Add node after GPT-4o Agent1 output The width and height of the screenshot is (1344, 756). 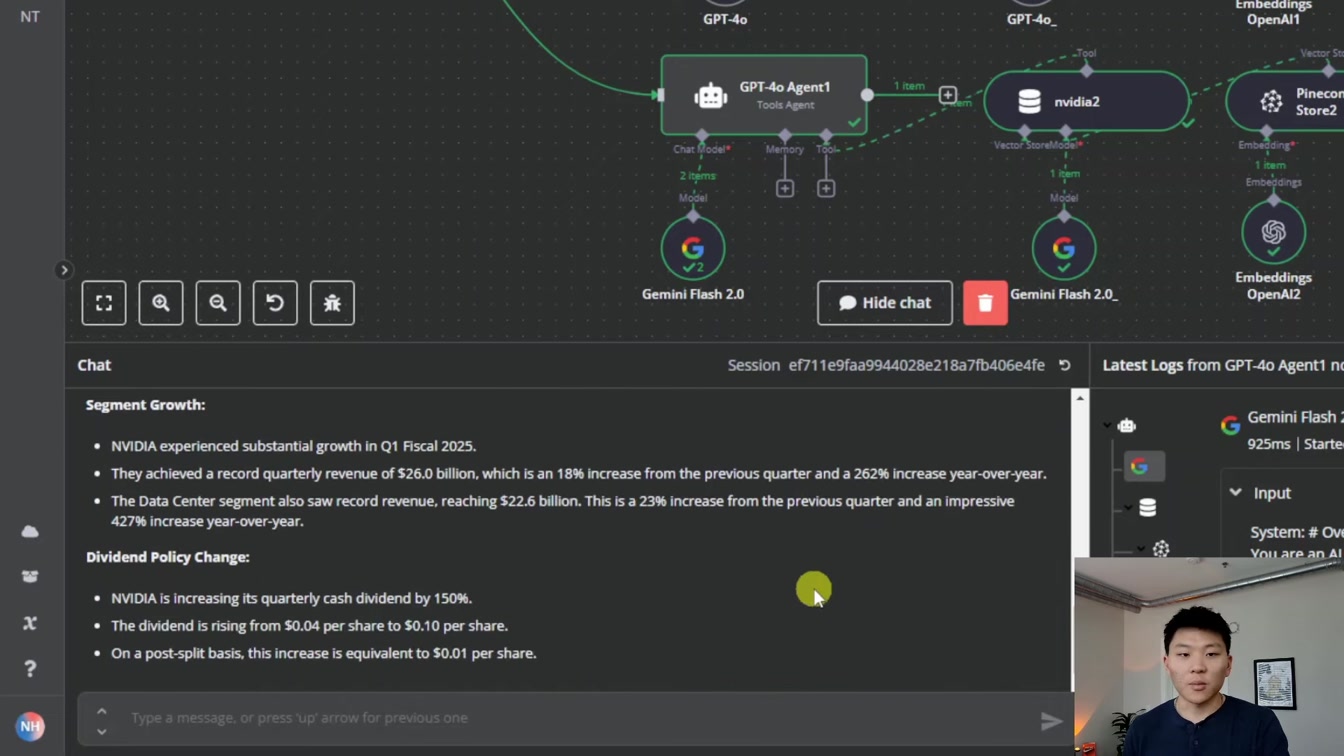point(947,95)
